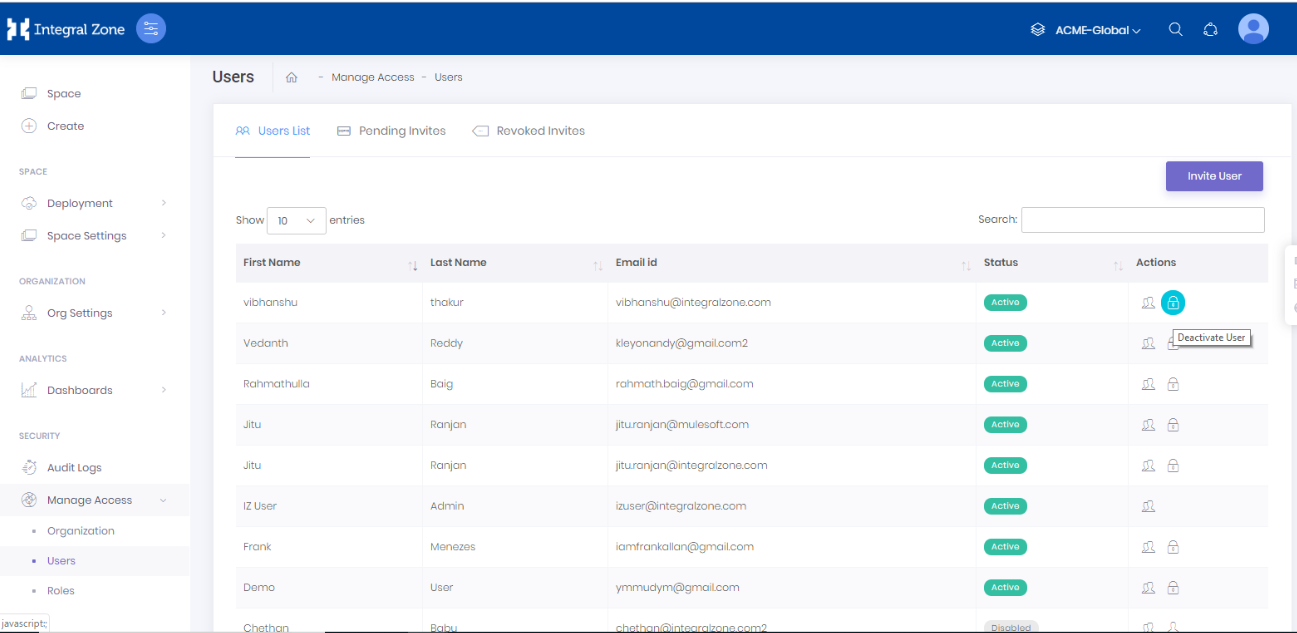Open Users under Manage Access
The image size is (1297, 633).
tap(61, 561)
